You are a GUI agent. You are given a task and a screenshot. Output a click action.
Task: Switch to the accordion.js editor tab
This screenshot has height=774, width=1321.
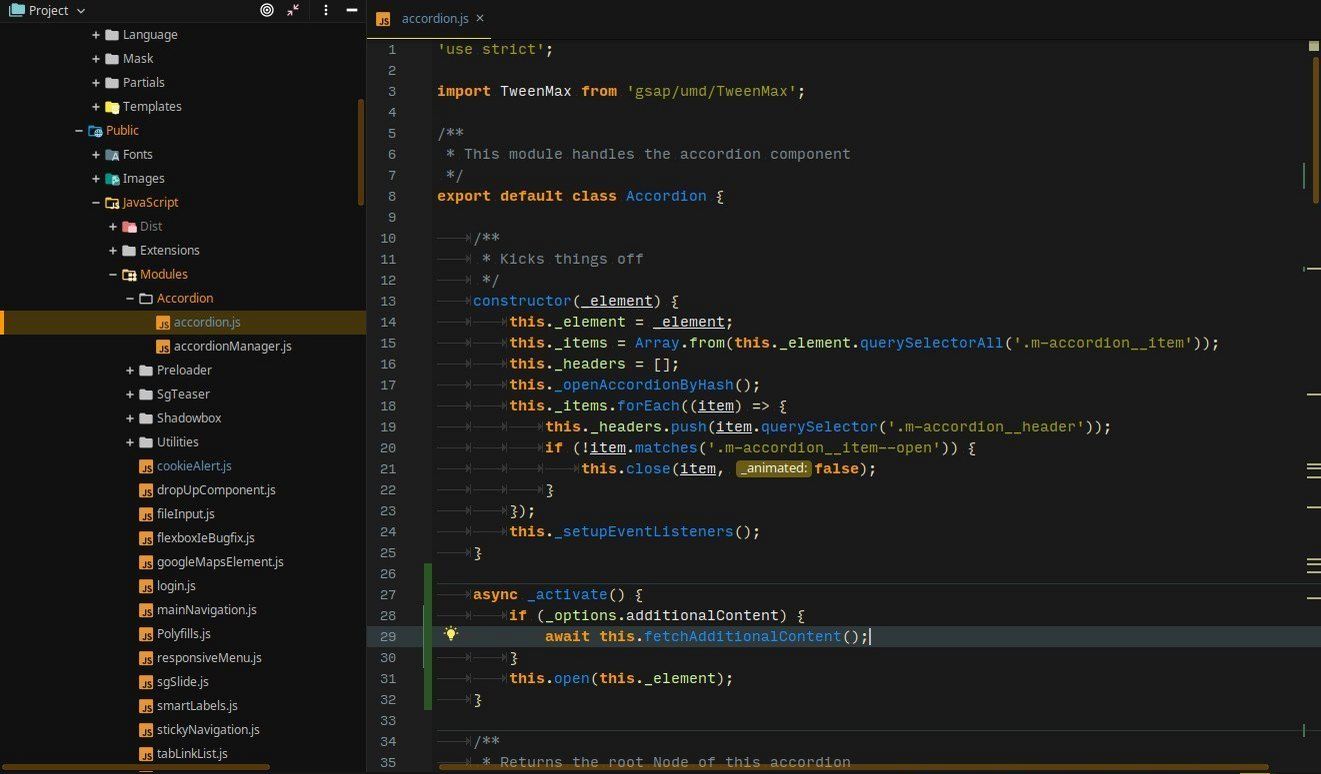tap(436, 18)
